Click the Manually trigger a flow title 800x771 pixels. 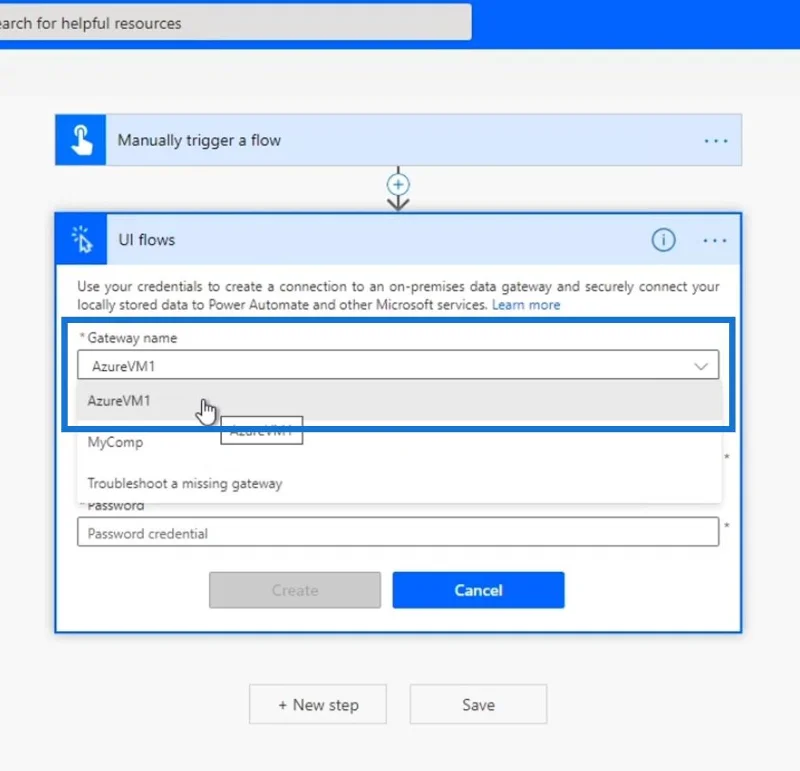coord(199,140)
